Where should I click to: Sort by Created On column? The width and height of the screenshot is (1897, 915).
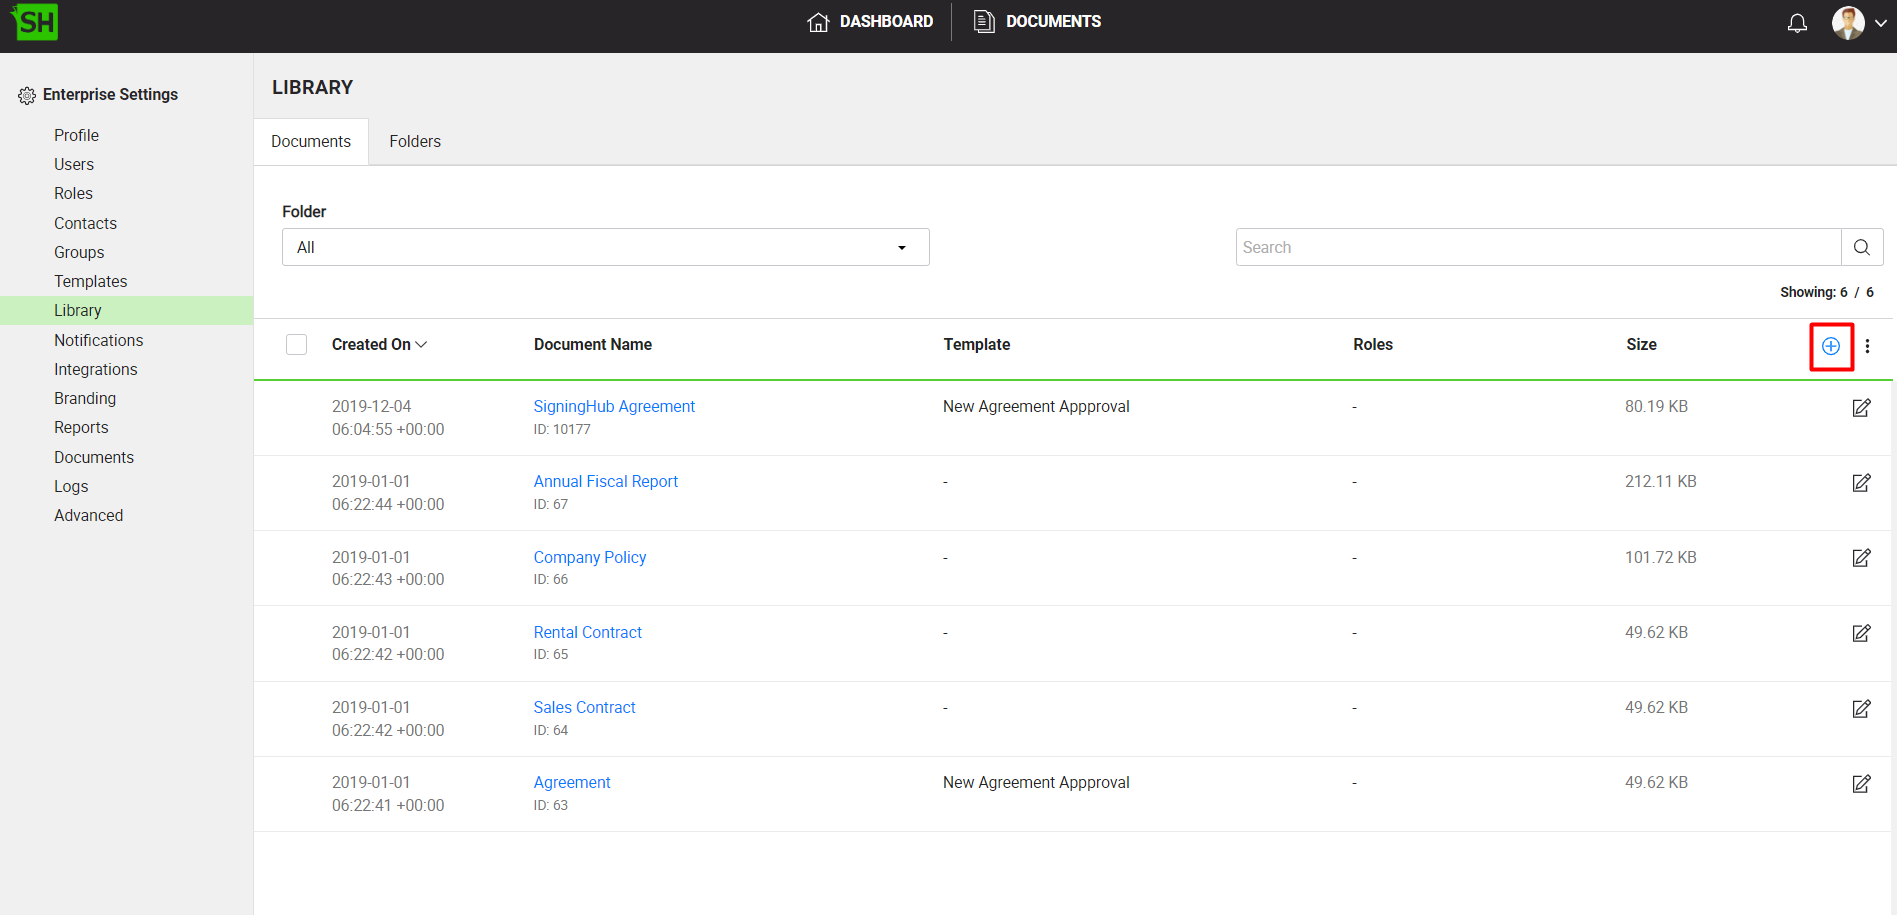point(378,345)
